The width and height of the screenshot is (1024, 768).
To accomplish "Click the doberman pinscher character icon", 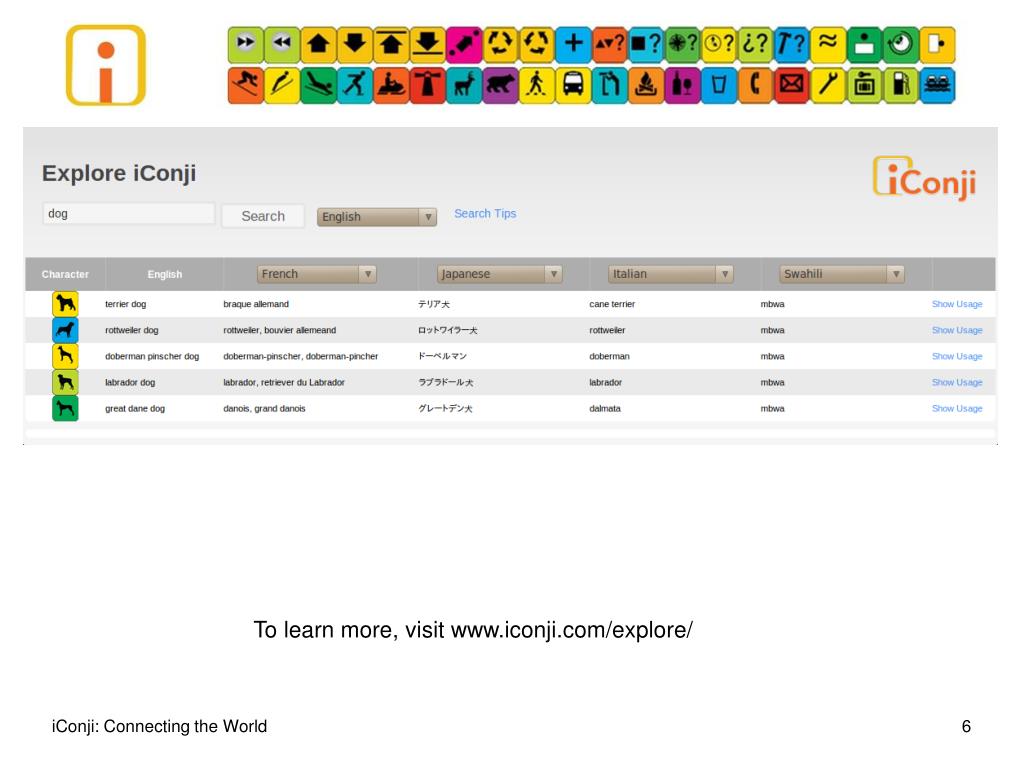I will coord(65,356).
